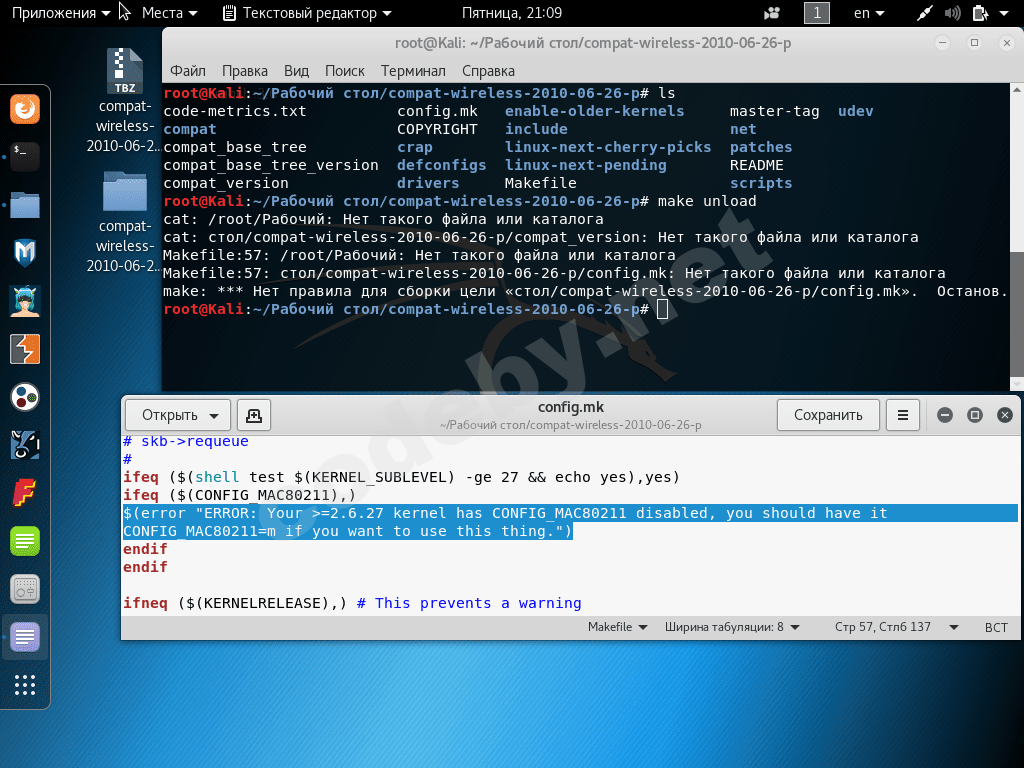Viewport: 1024px width, 768px height.
Task: Change Ширина табуляции setting
Action: 732,627
